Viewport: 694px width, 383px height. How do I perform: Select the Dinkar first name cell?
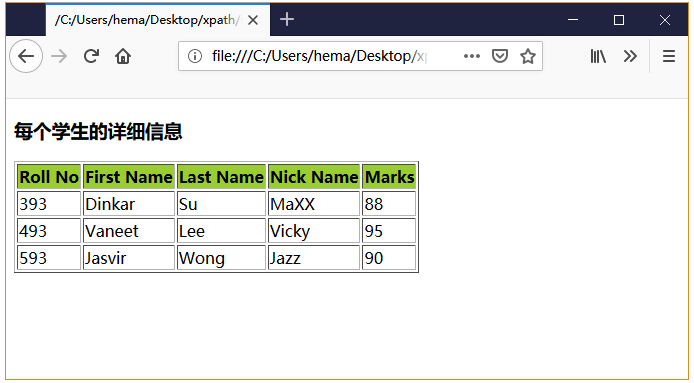click(129, 204)
